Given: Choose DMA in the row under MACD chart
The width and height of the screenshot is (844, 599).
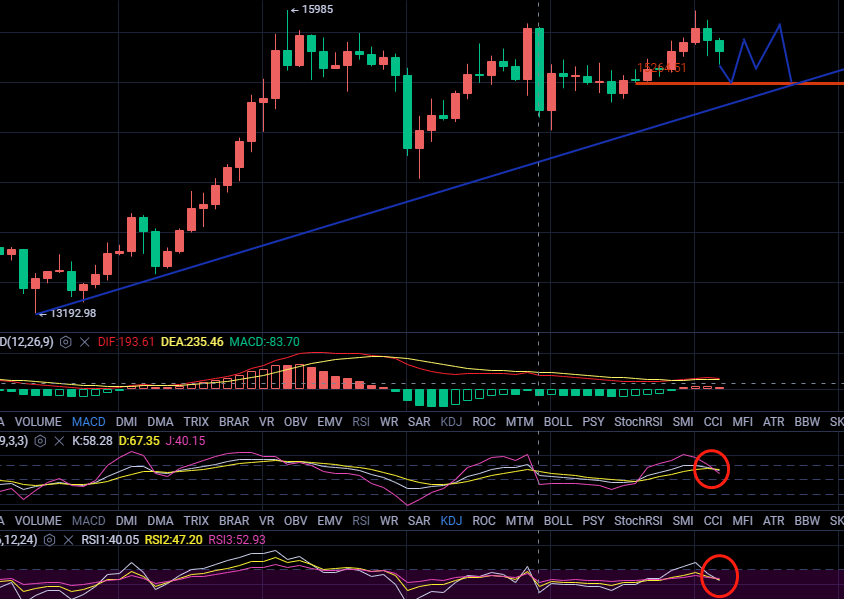Looking at the screenshot, I should (160, 422).
